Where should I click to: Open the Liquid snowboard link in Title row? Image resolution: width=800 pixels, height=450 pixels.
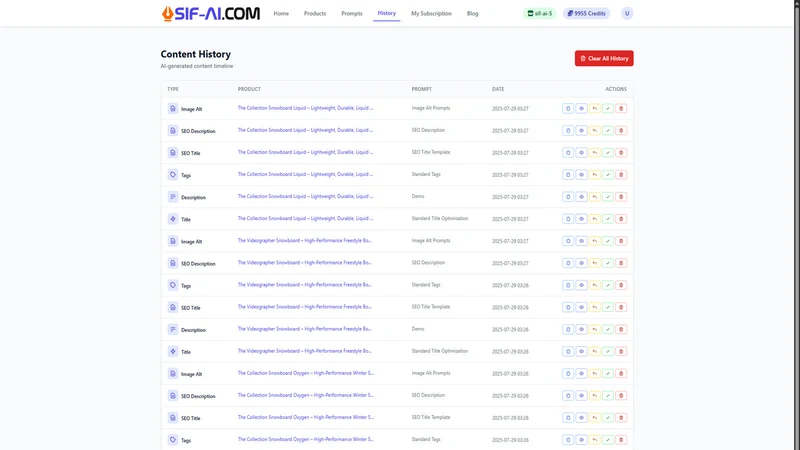point(305,218)
